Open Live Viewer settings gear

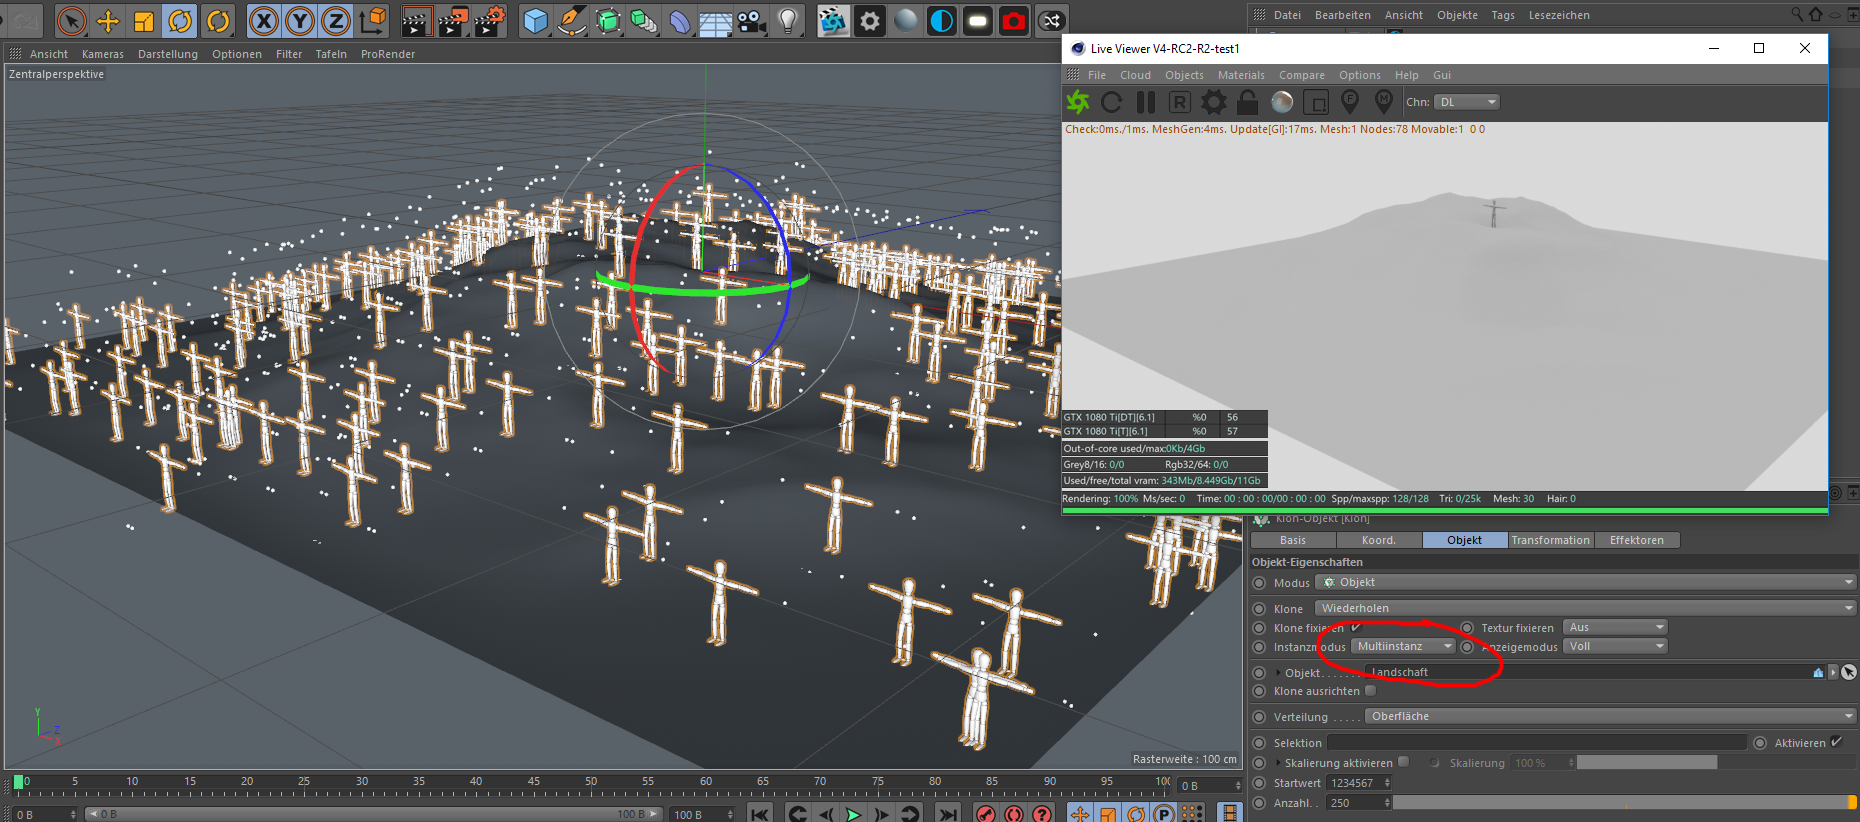1213,102
